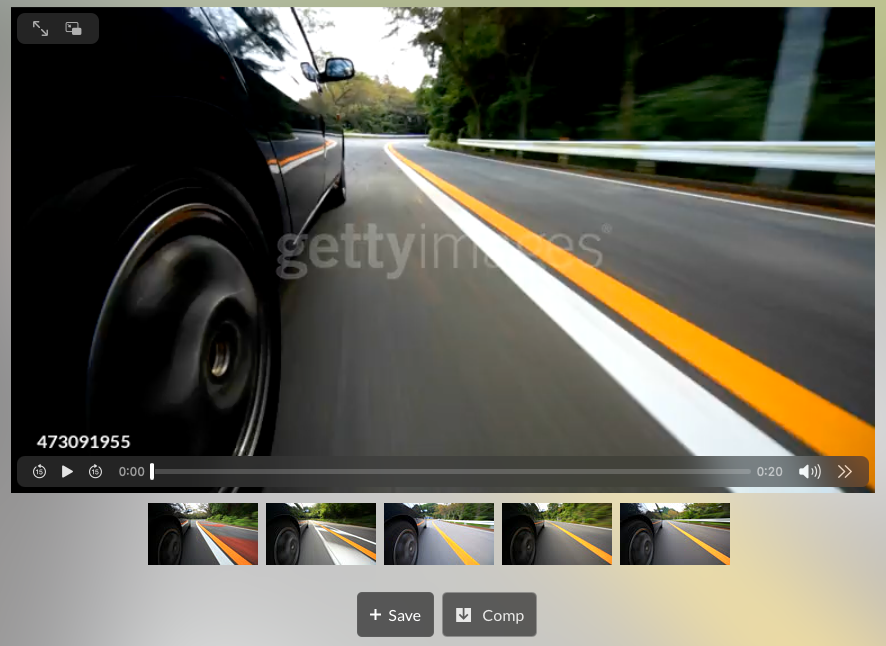Select the second preview thumbnail

[x=321, y=534]
